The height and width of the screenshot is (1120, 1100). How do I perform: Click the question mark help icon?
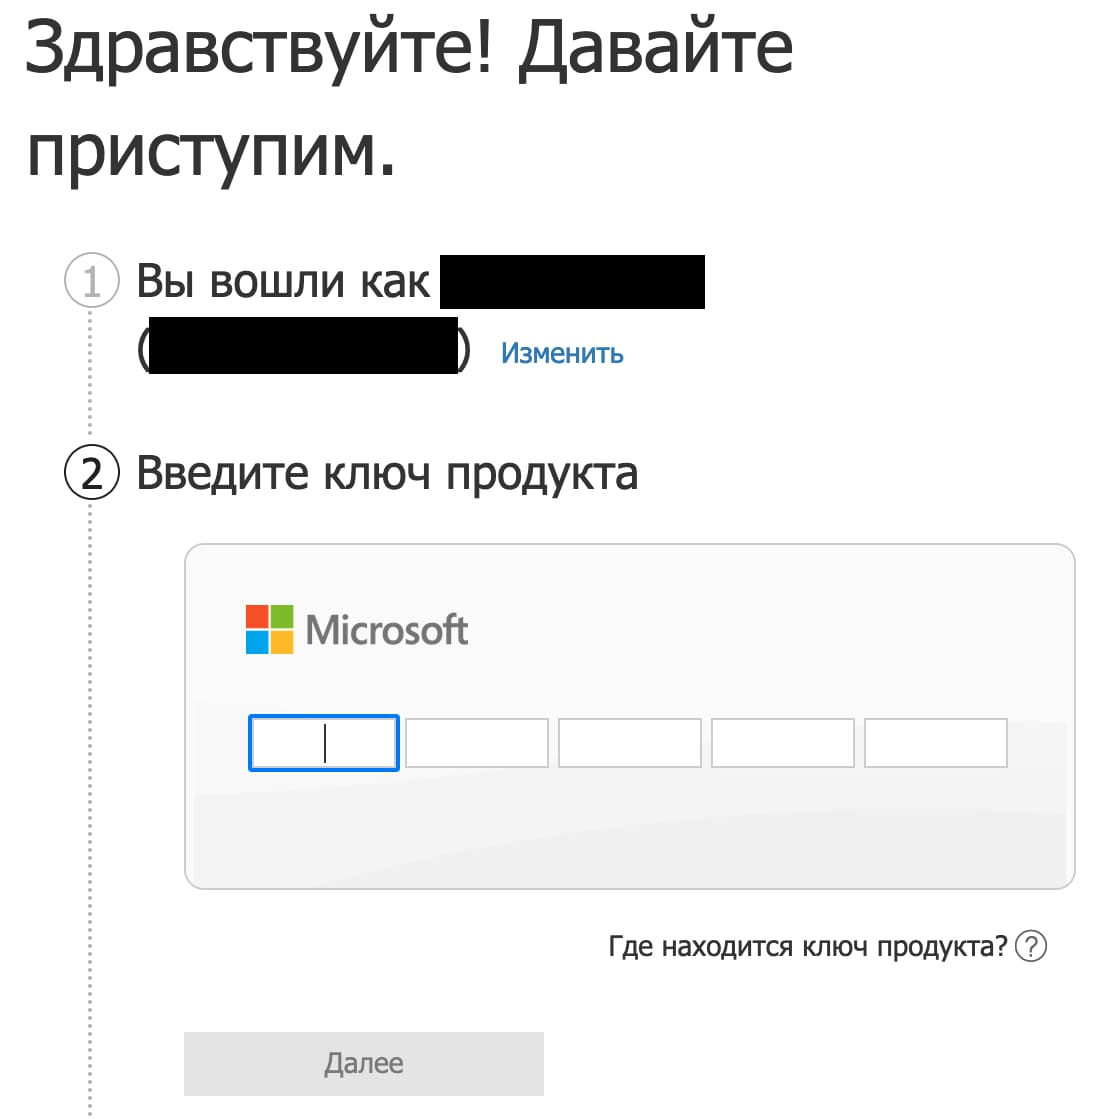coord(1030,946)
